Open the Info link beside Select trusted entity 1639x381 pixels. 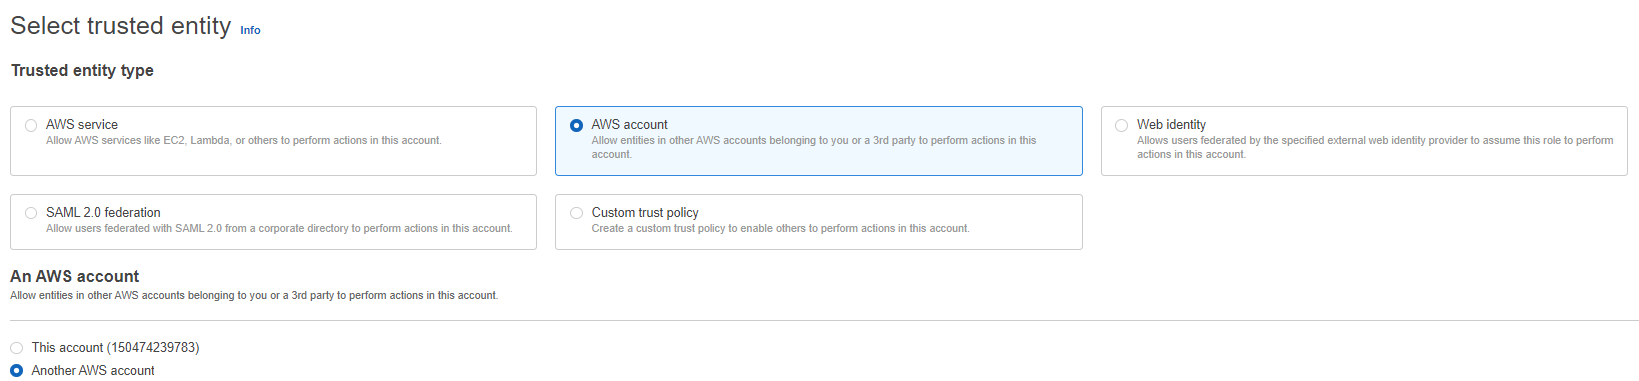250,30
